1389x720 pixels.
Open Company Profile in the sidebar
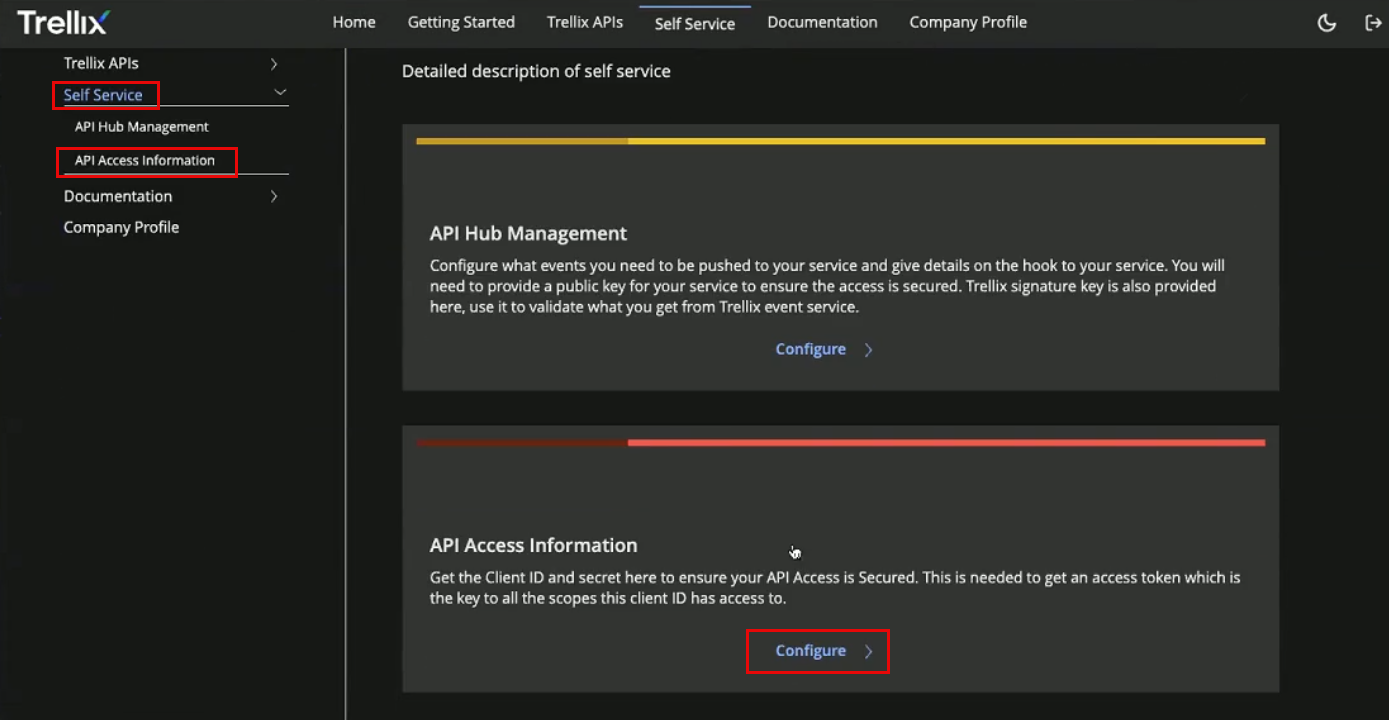(x=121, y=227)
